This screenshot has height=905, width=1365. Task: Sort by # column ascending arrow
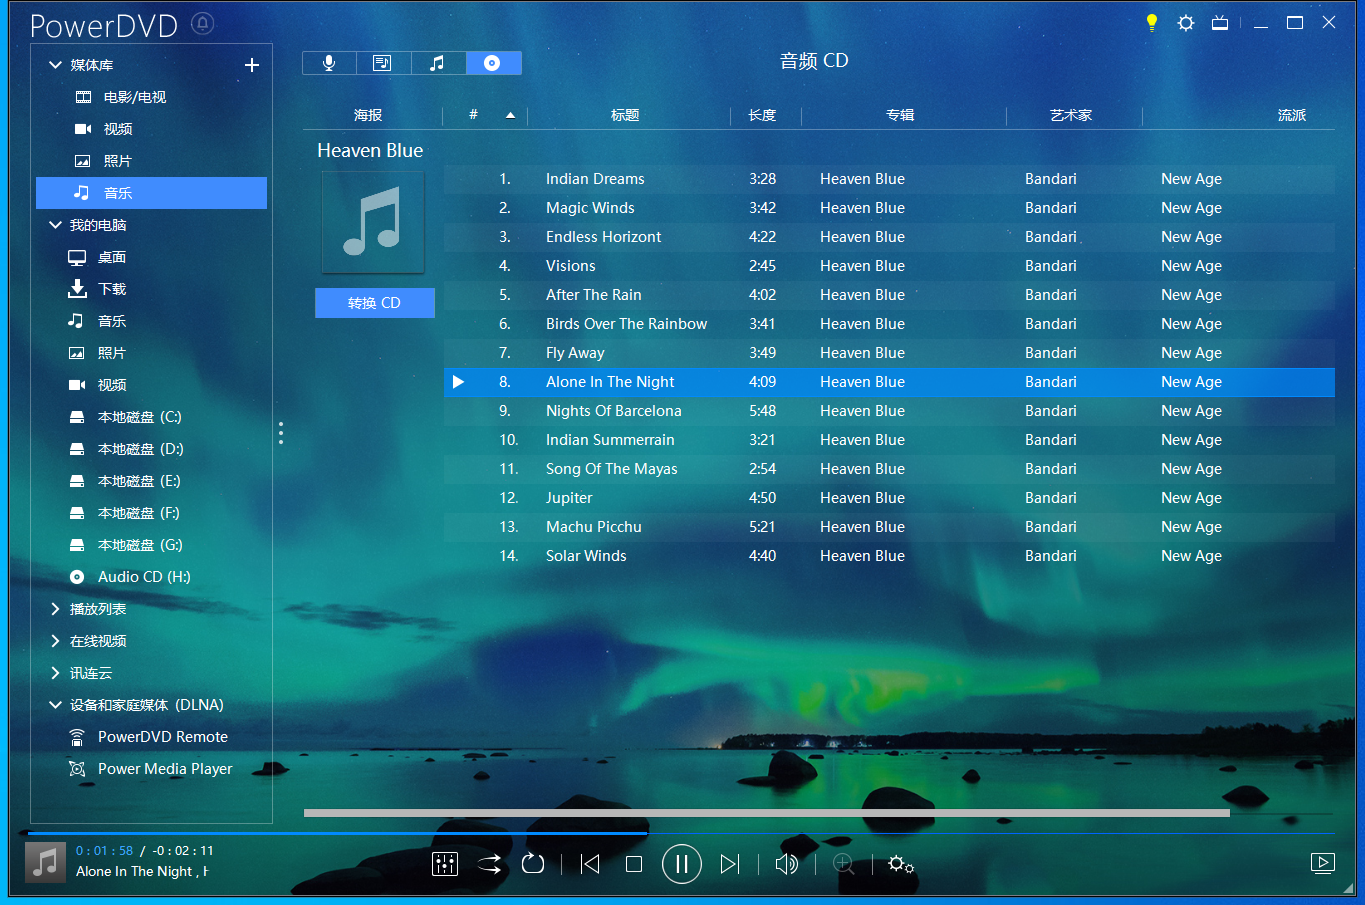(510, 115)
